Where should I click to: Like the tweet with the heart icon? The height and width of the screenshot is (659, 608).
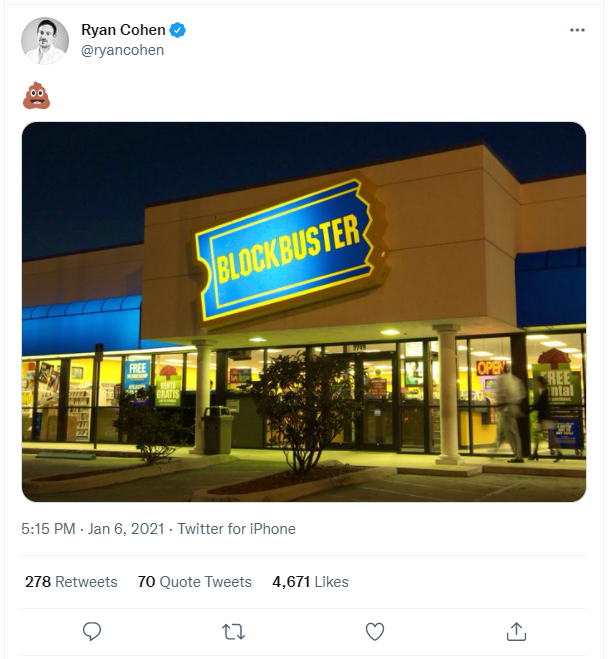coord(375,631)
